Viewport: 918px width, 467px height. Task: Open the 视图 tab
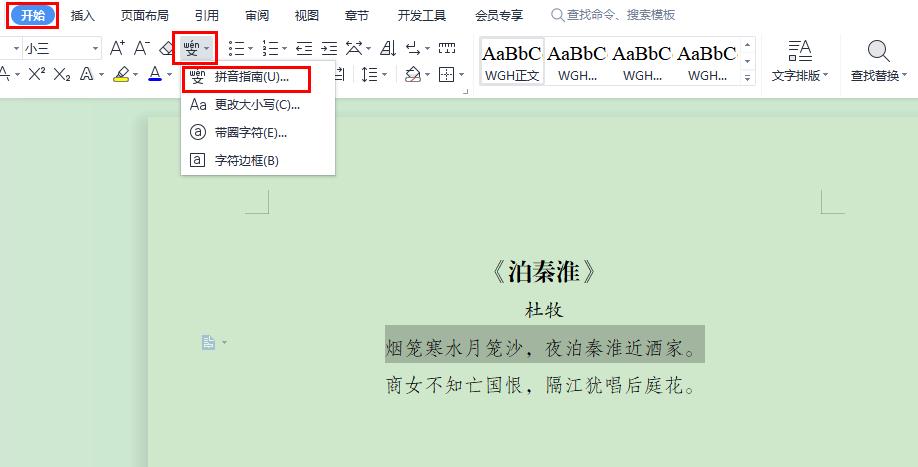307,16
